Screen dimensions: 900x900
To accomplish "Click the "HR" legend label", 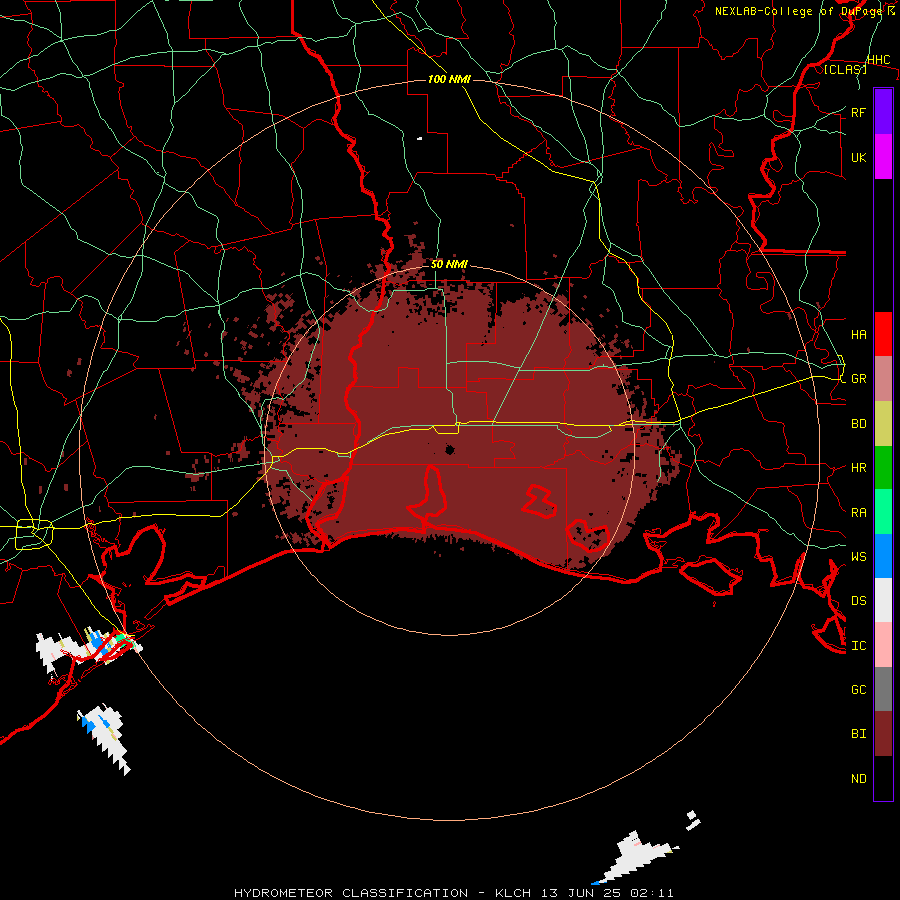I will point(858,468).
